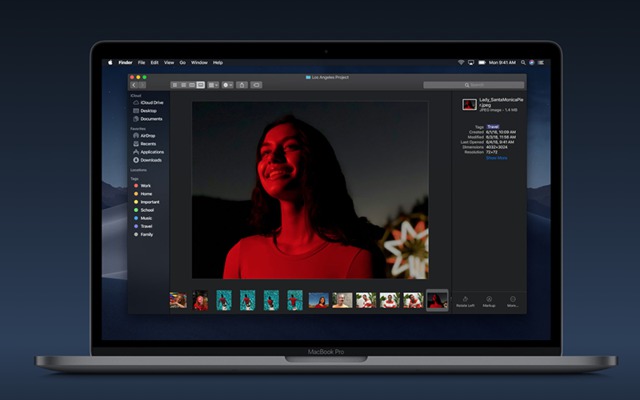Open the Applications folder in sidebar
The image size is (640, 400).
(151, 152)
